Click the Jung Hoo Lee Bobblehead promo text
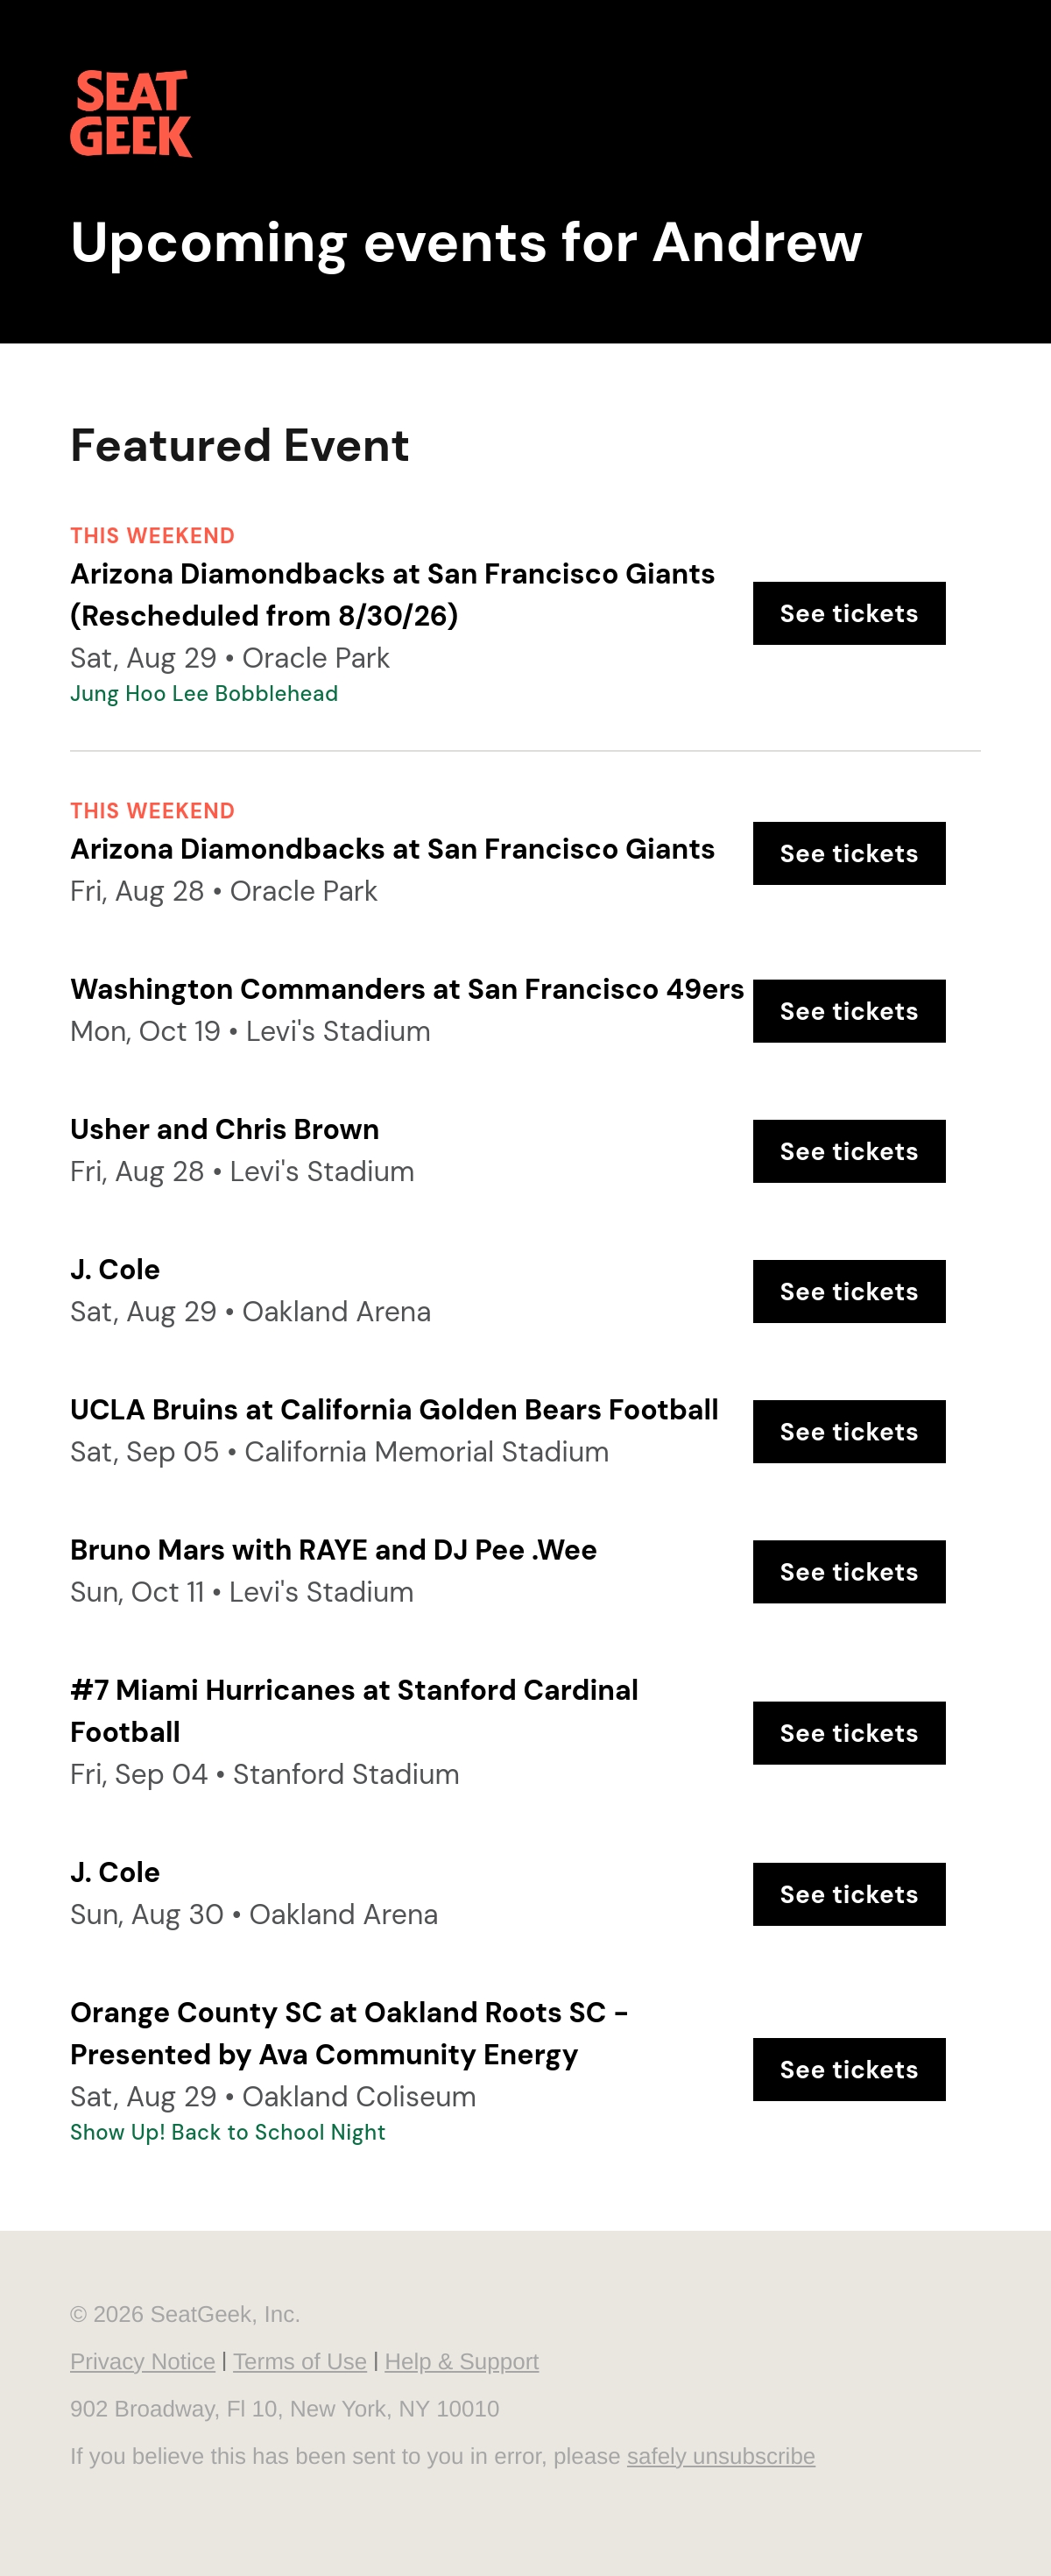 pos(204,693)
